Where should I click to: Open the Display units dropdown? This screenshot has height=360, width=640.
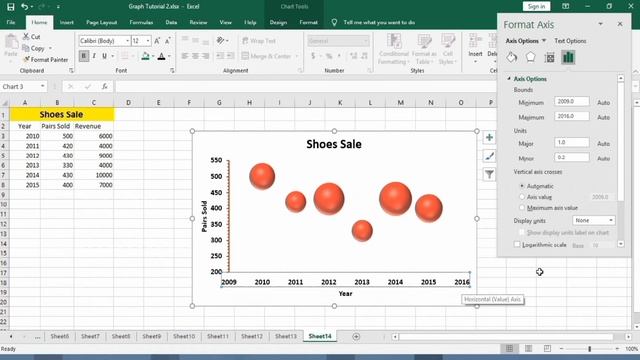point(593,220)
